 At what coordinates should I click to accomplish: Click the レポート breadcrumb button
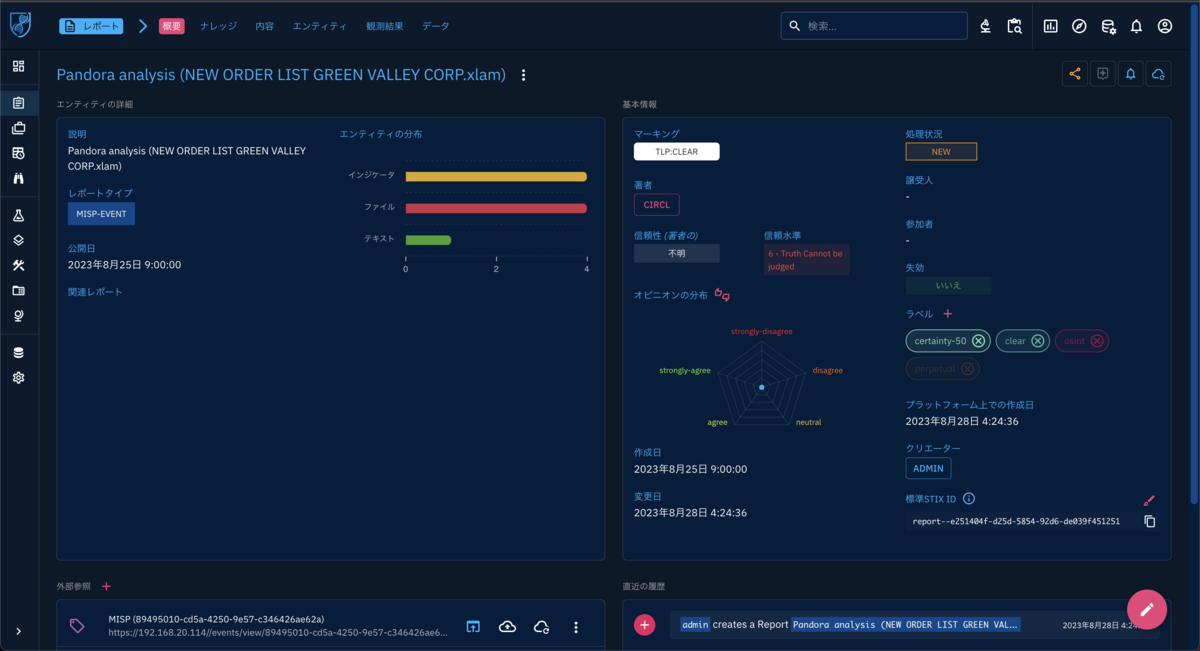[x=91, y=26]
